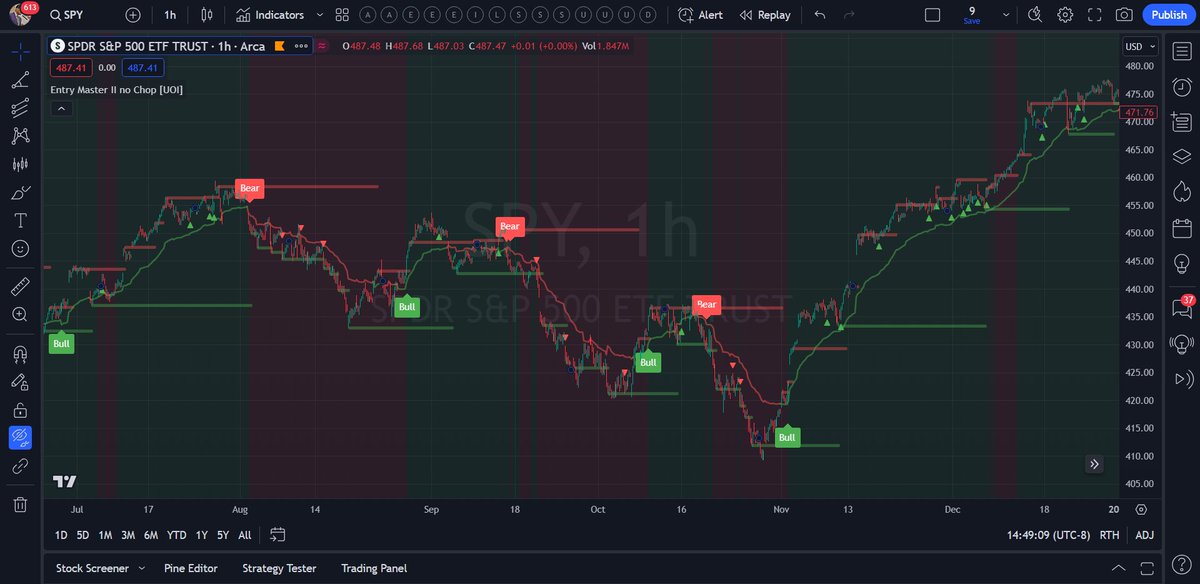Image resolution: width=1200 pixels, height=584 pixels.
Task: Select the crosshair cursor tool
Action: [x=20, y=52]
